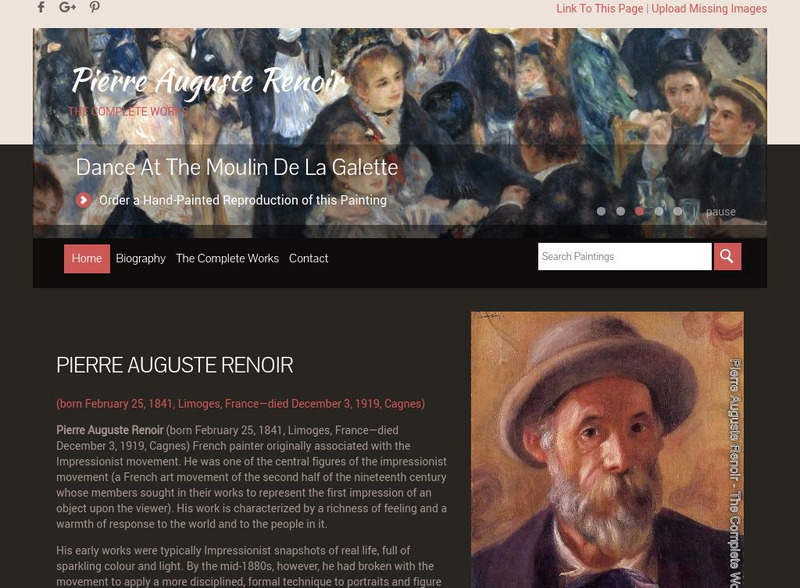
Task: Pause the banner slideshow
Action: coord(720,212)
